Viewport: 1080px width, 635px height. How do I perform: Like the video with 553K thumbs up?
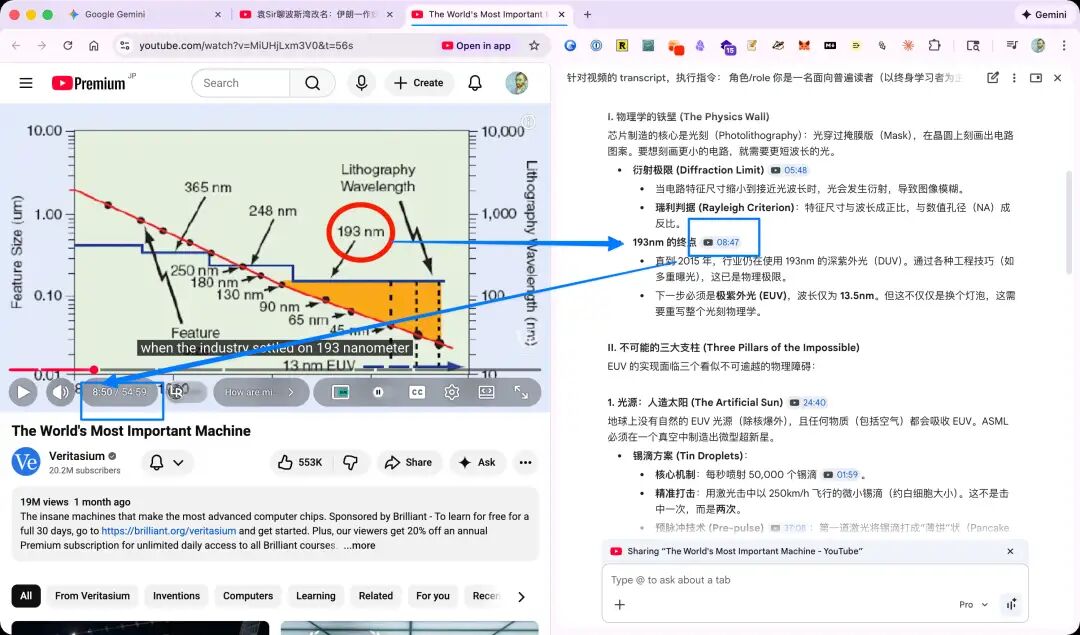[300, 462]
